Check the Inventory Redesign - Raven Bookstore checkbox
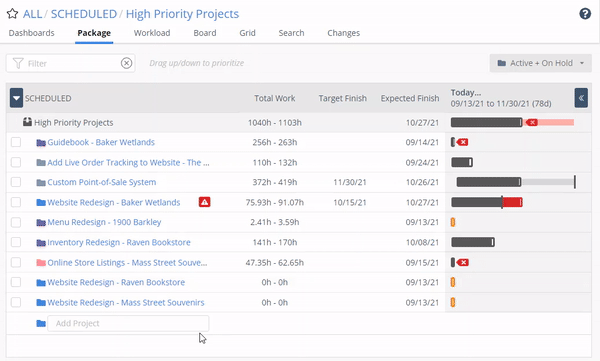 16,242
